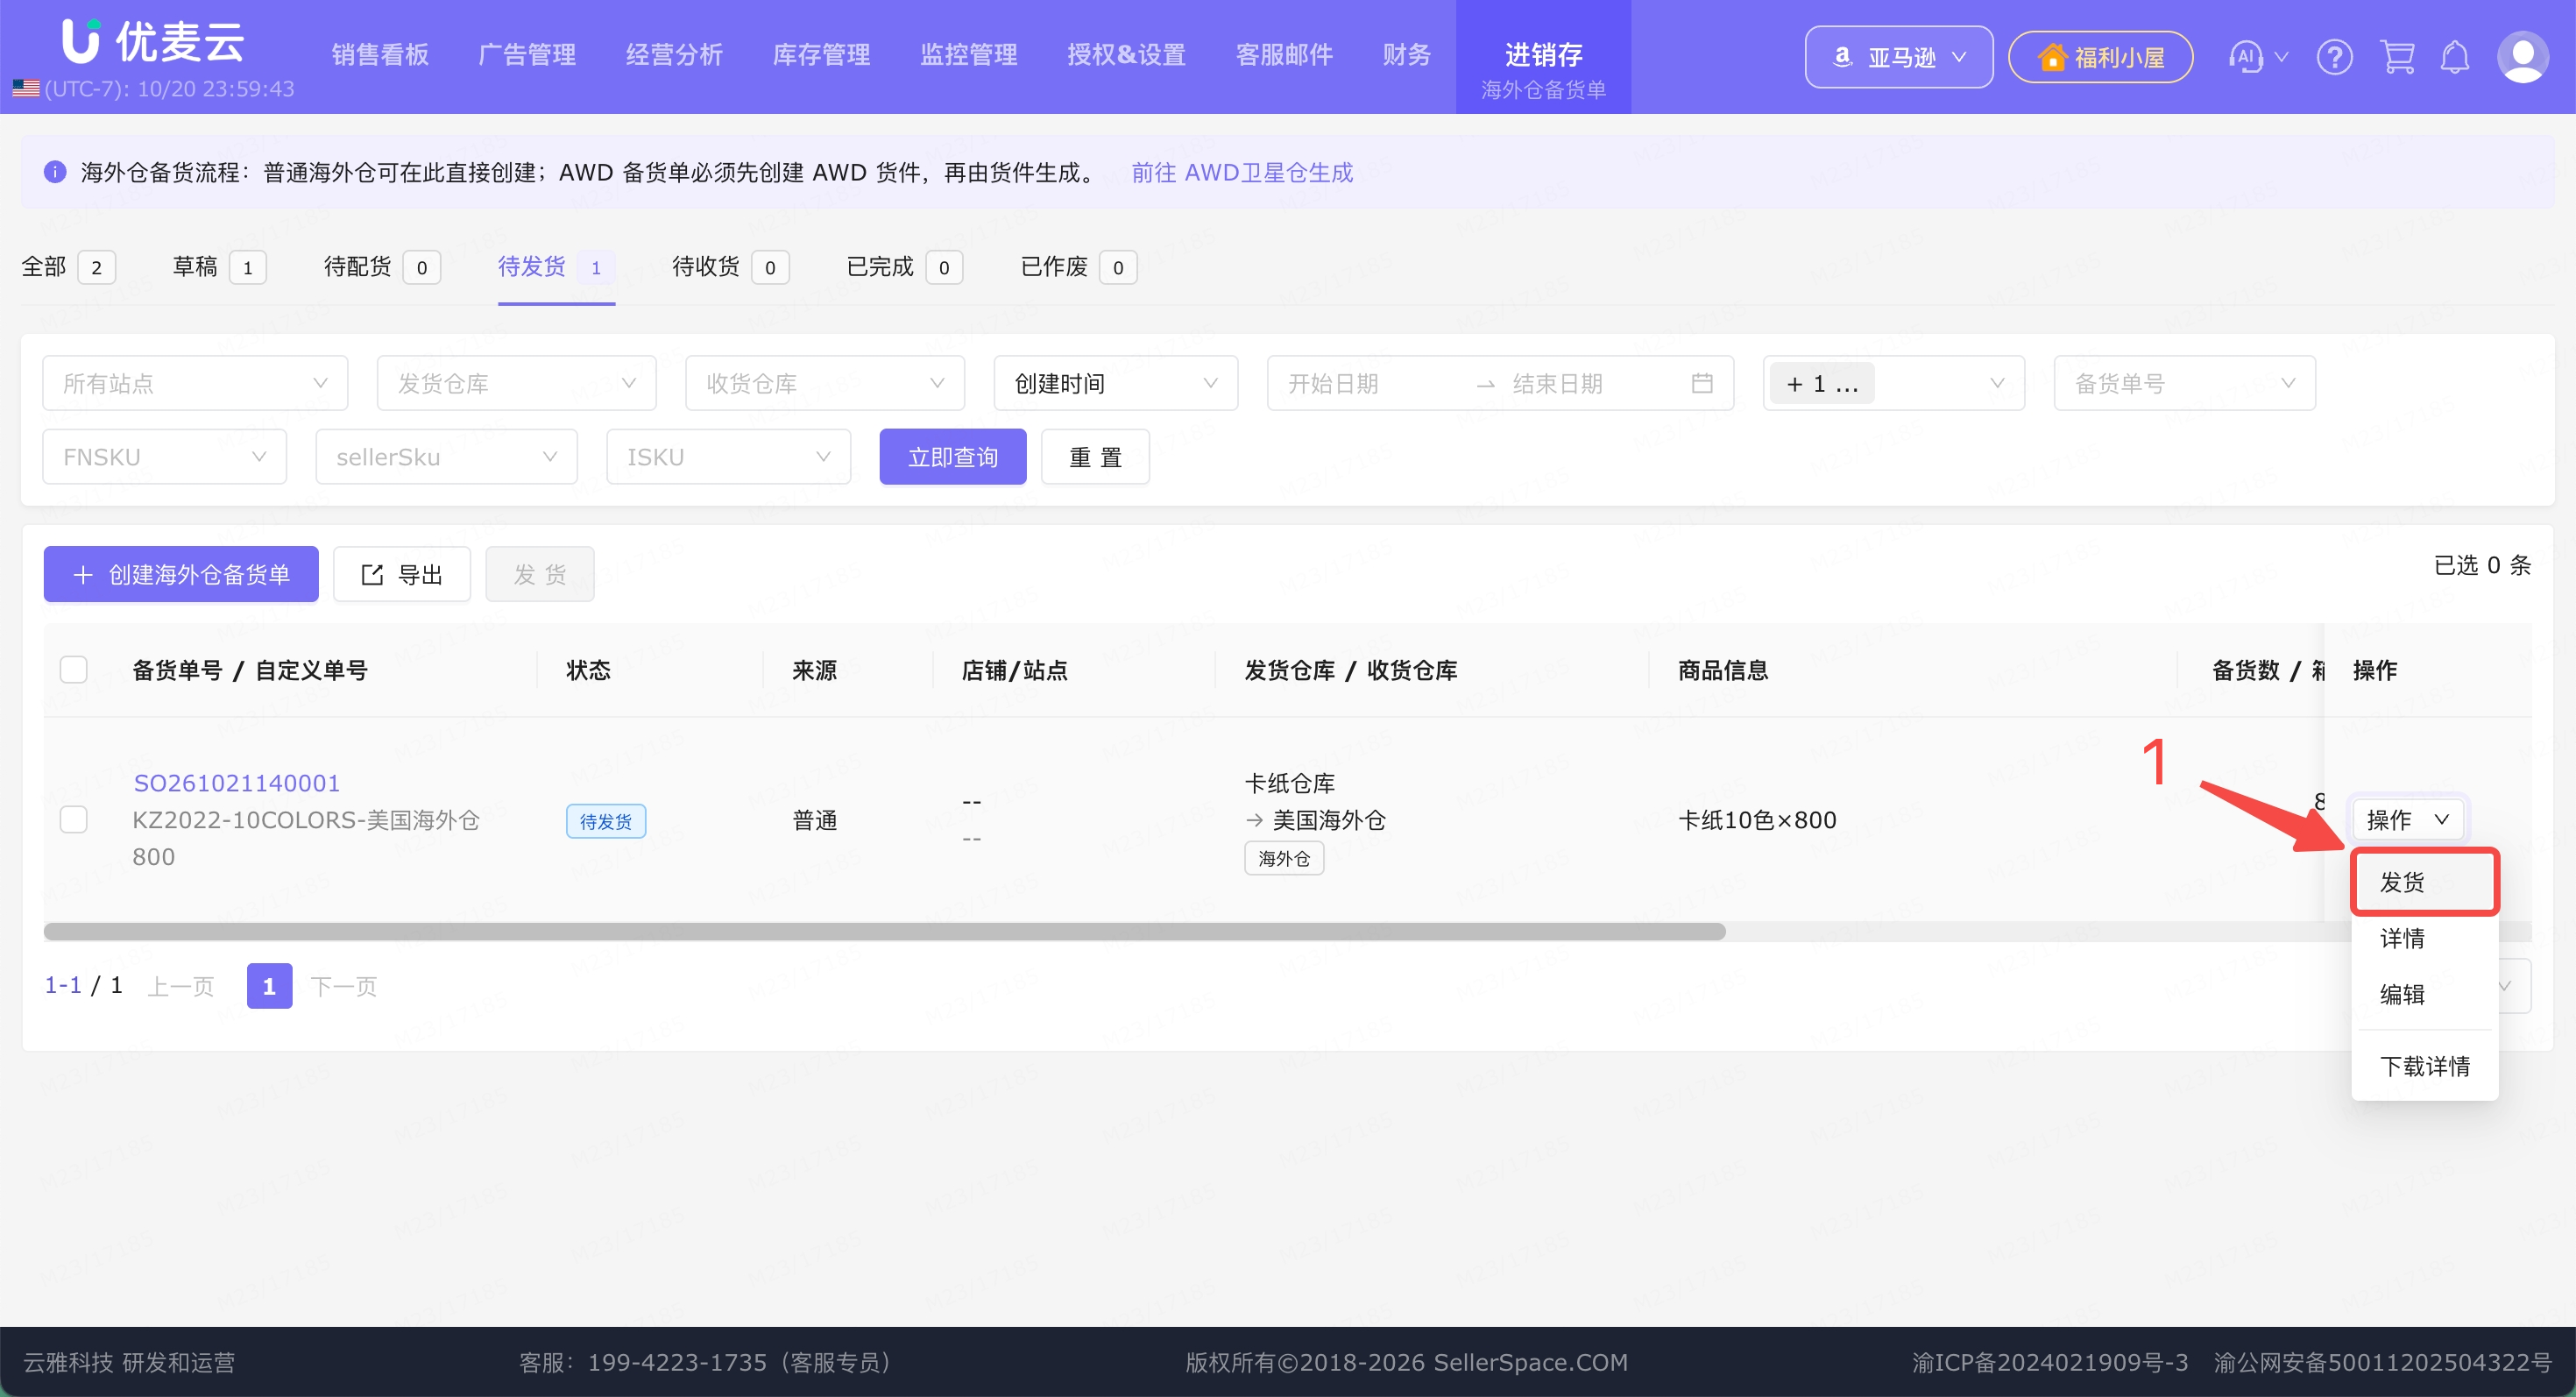
Task: Open the ISKU filter dropdown
Action: coord(728,457)
